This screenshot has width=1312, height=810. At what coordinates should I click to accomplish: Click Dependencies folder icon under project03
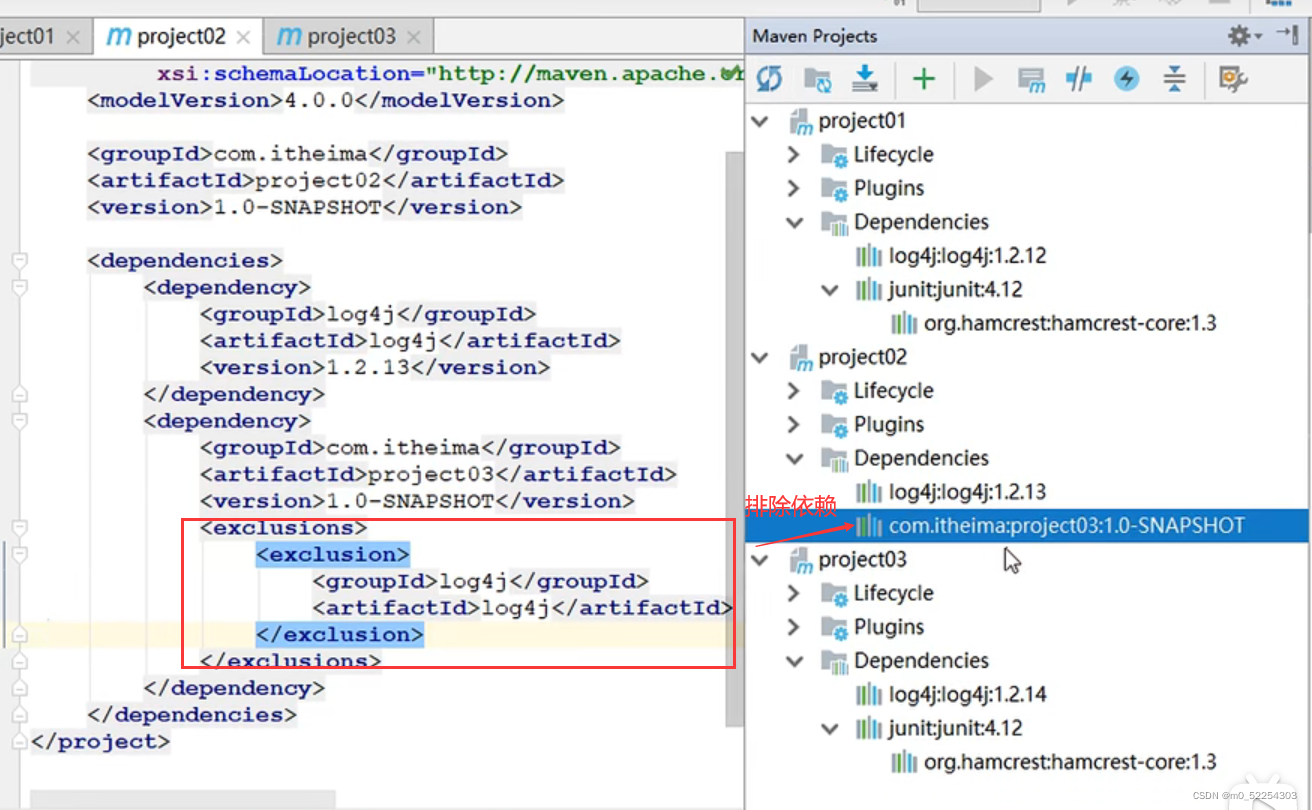834,661
